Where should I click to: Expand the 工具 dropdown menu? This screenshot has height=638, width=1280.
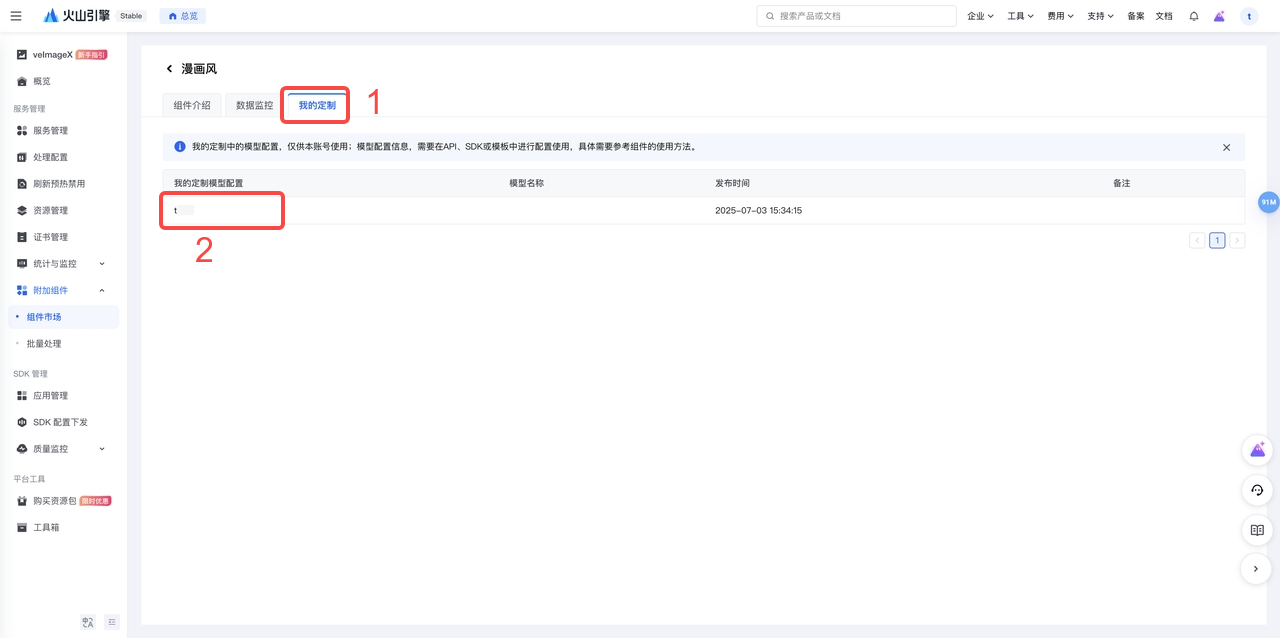1020,16
